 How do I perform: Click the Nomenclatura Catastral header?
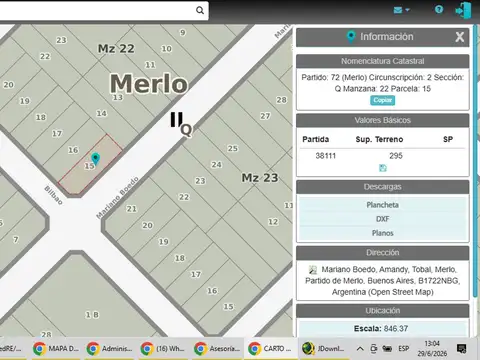(382, 61)
